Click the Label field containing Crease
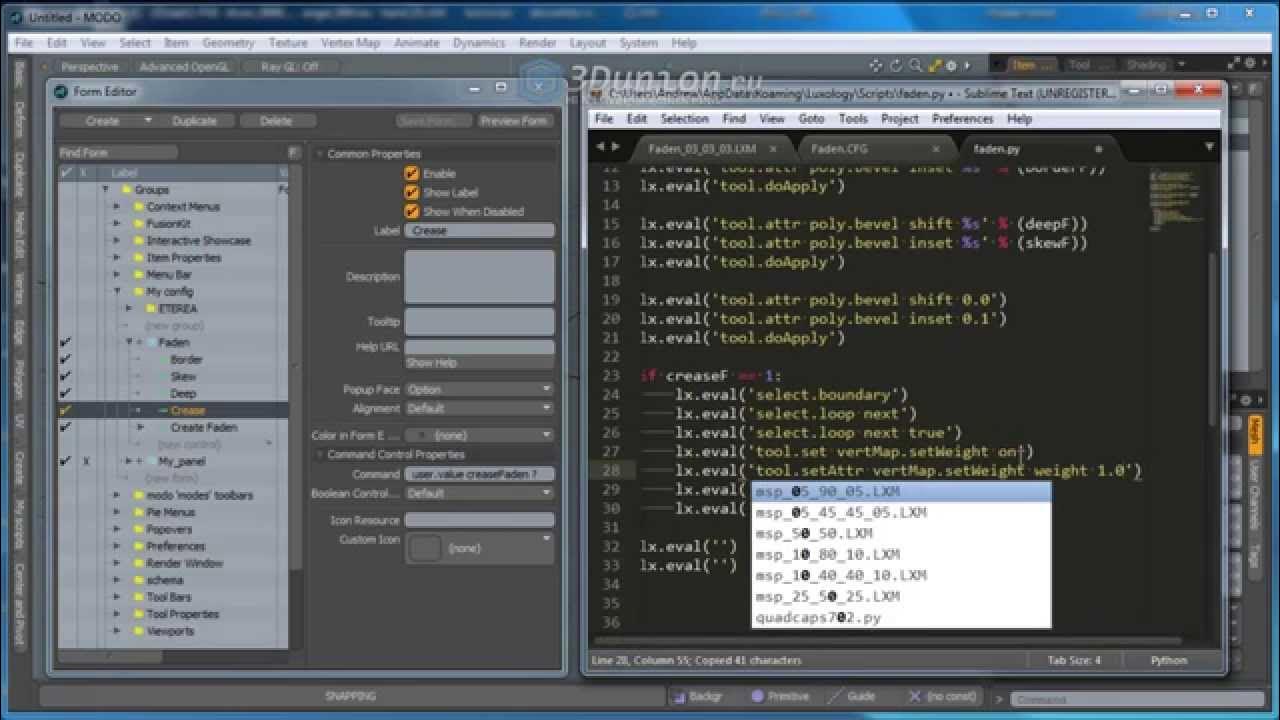 pyautogui.click(x=479, y=230)
